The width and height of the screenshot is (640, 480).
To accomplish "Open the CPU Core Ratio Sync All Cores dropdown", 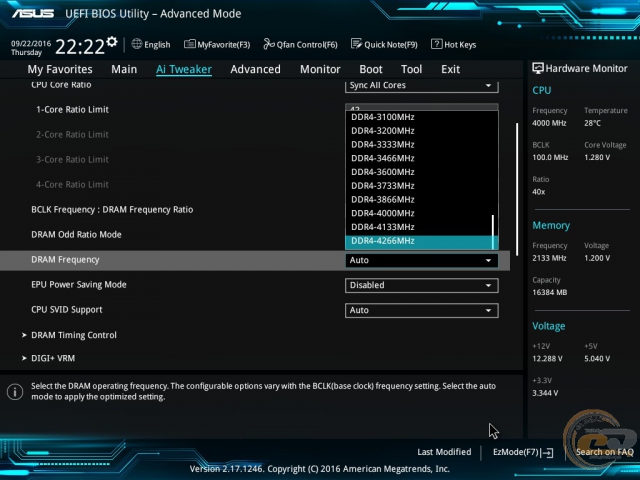I will coord(422,85).
